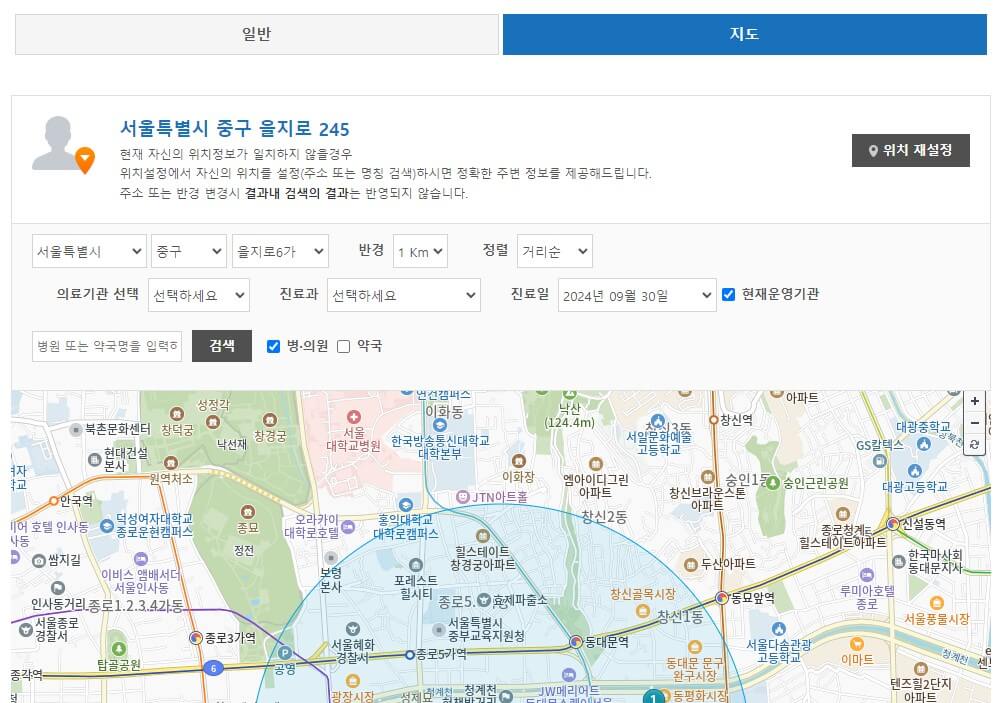Refresh the map view
1002x703 pixels.
(974, 446)
